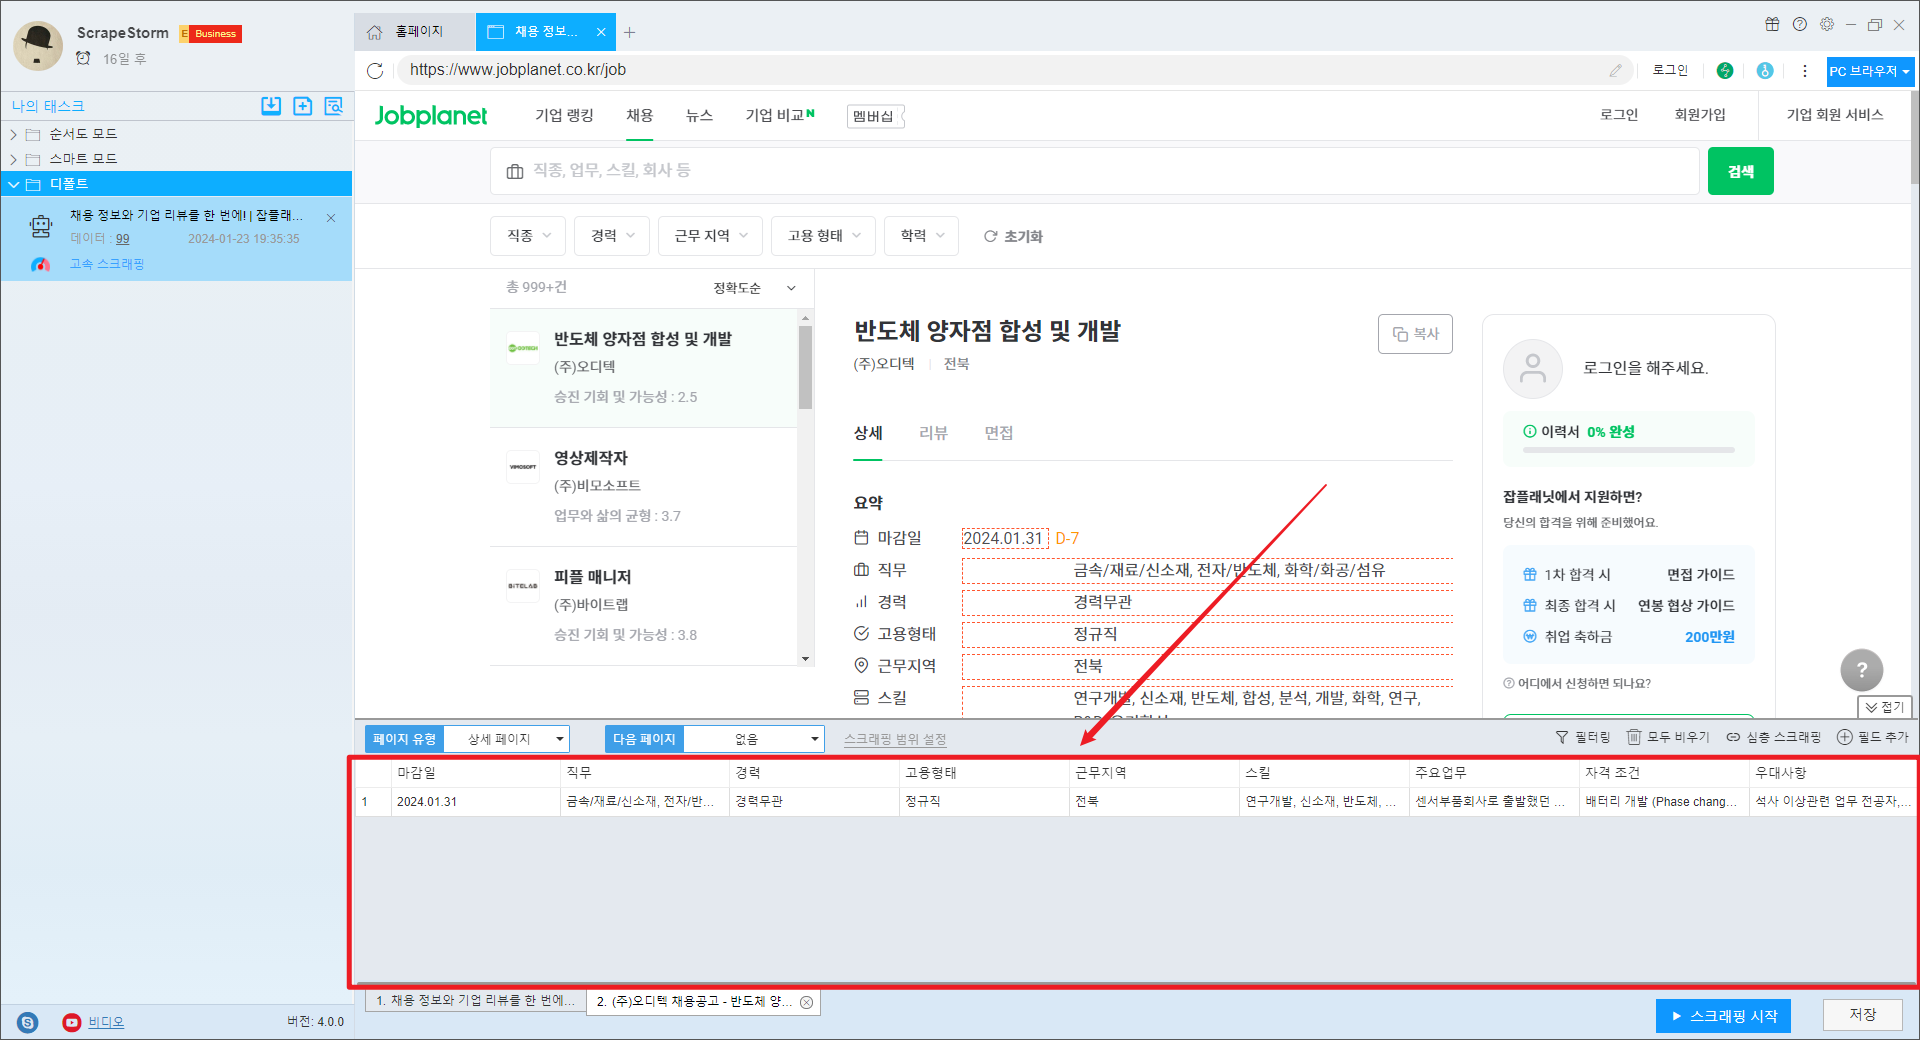
Task: Open settings gear in title bar
Action: click(x=1826, y=24)
